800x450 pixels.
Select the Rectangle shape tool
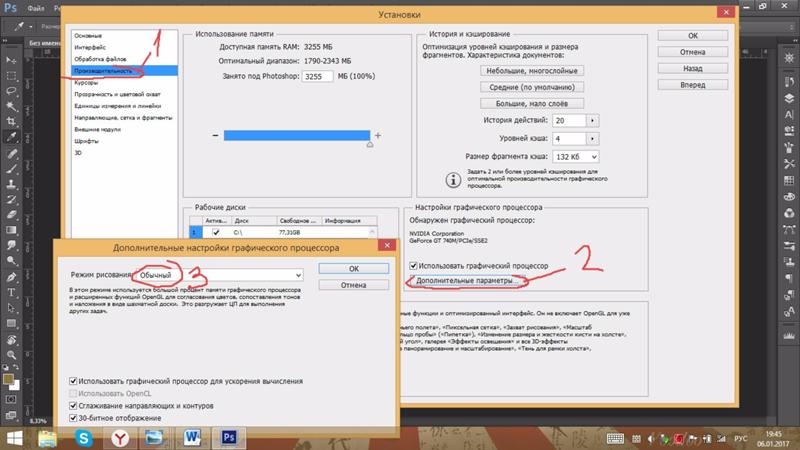coord(11,323)
